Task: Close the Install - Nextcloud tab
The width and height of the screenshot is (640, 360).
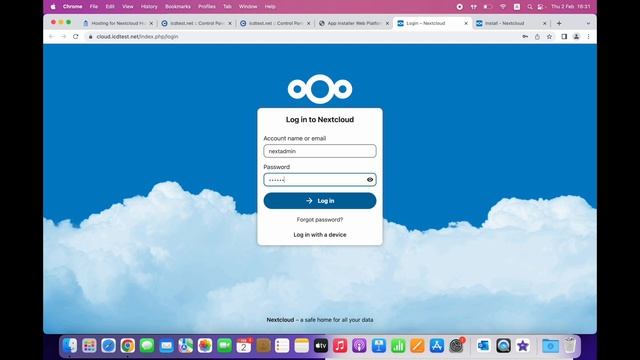Action: [x=544, y=24]
